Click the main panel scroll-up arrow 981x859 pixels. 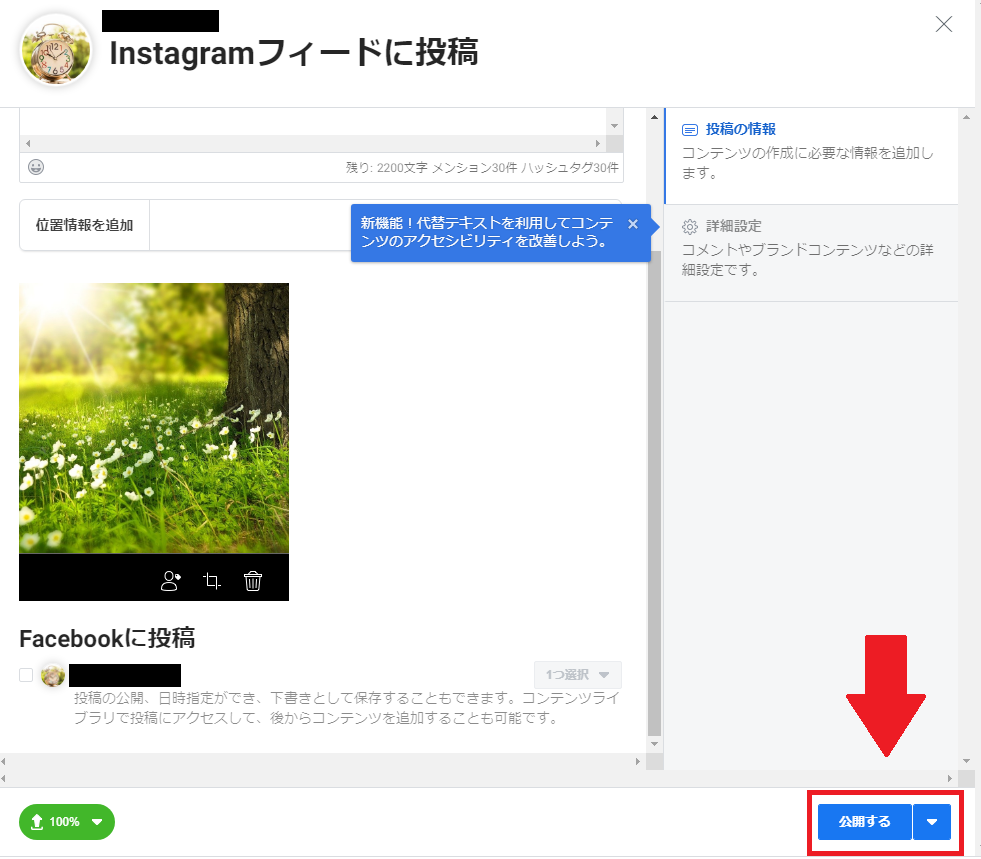[654, 117]
